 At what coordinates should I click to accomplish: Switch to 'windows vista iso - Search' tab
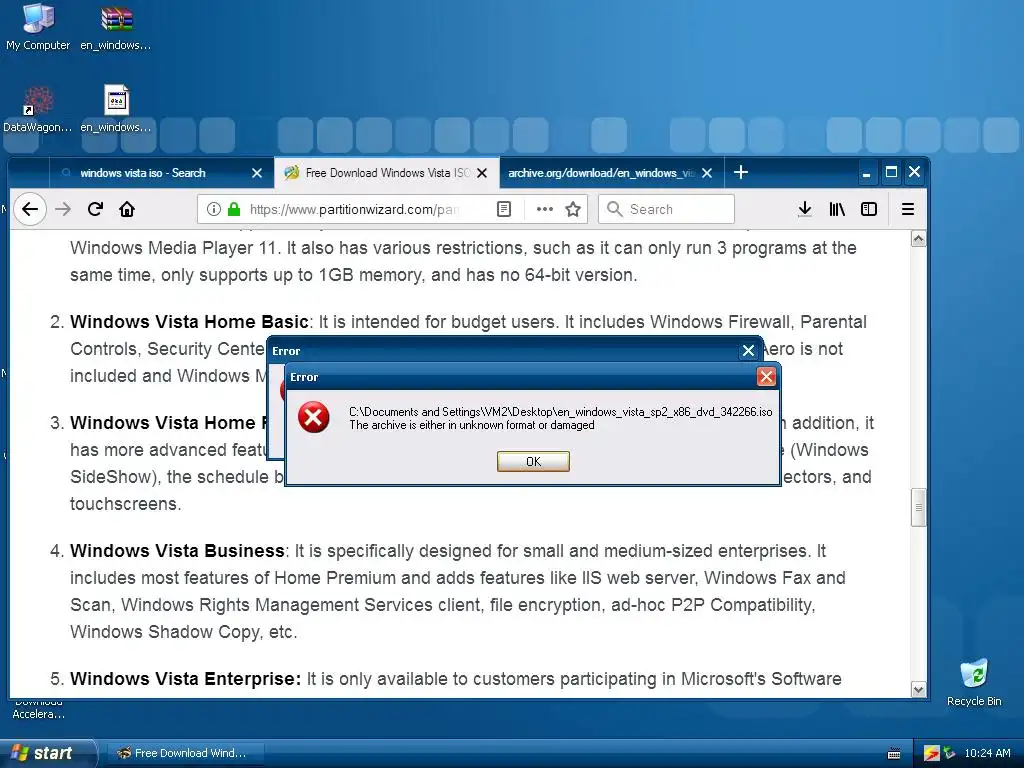(160, 173)
